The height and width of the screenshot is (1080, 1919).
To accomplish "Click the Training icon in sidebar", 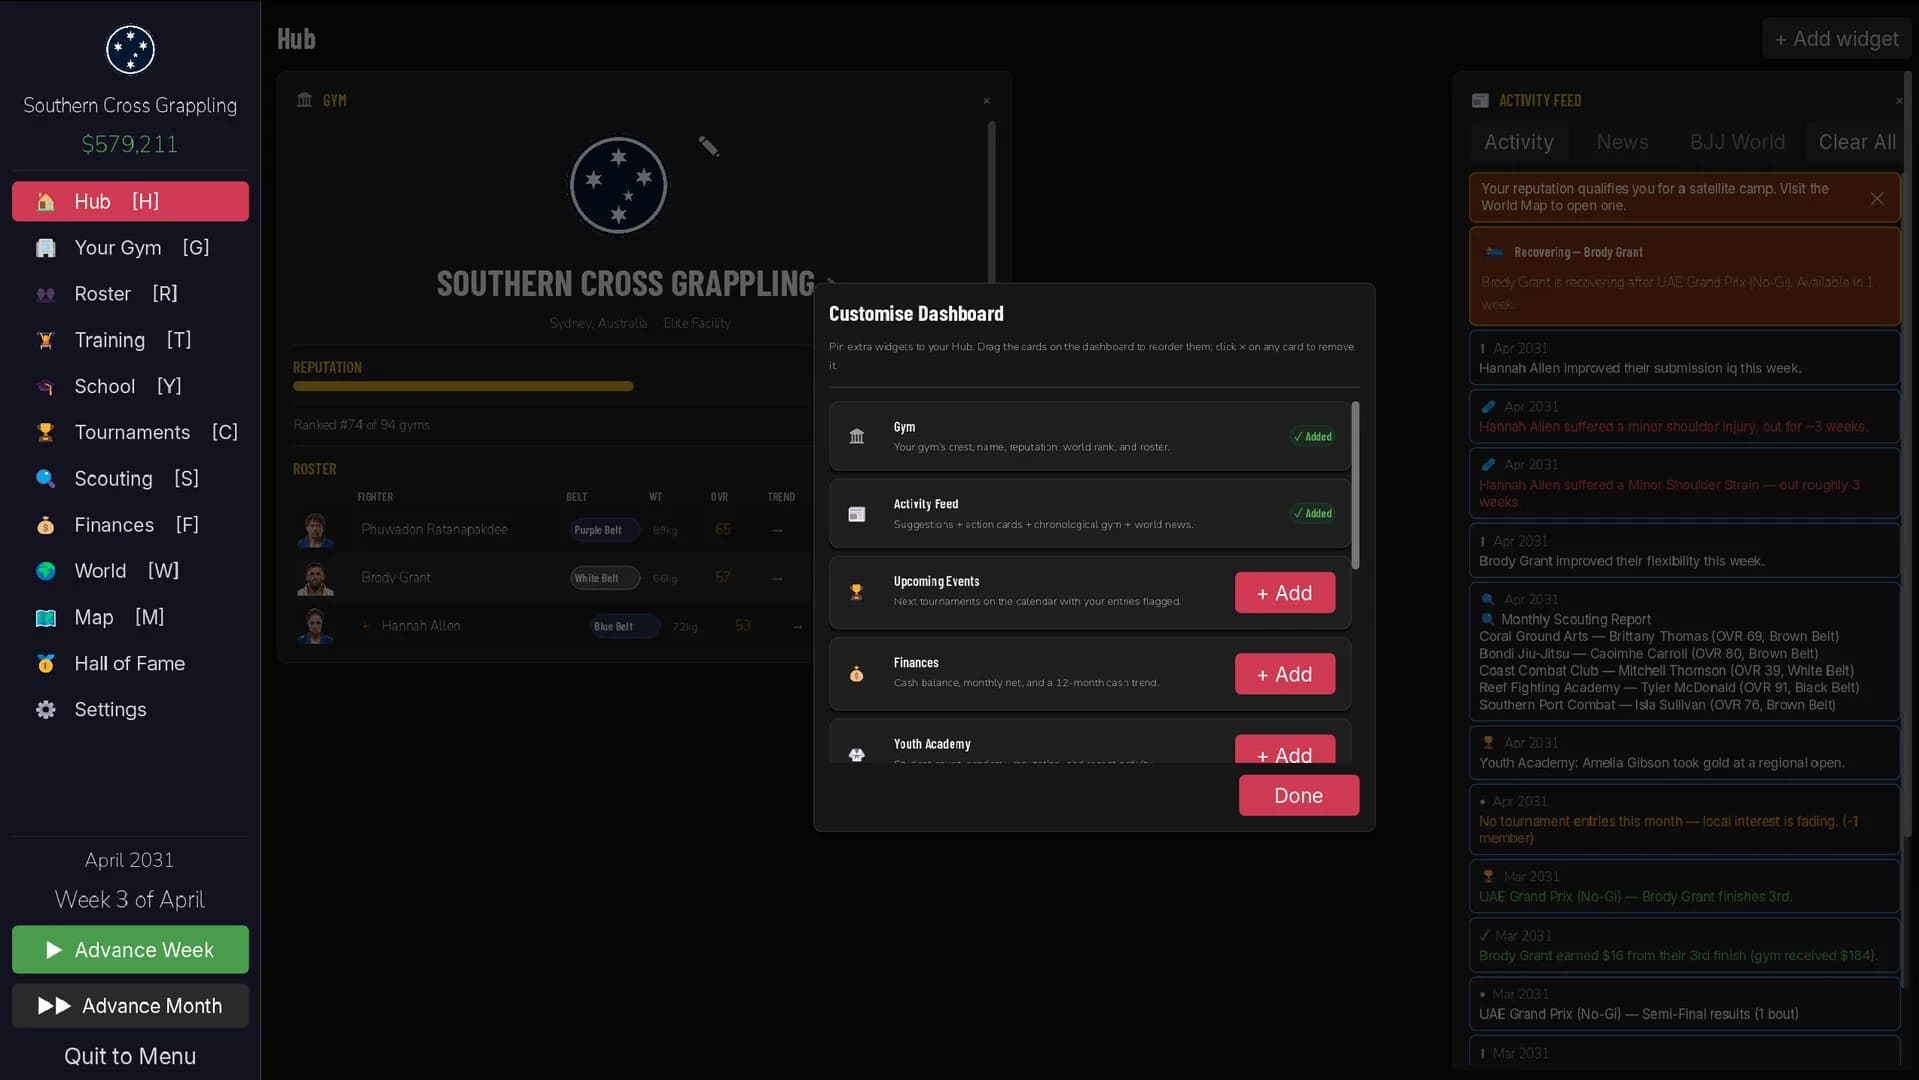I will pyautogui.click(x=45, y=340).
